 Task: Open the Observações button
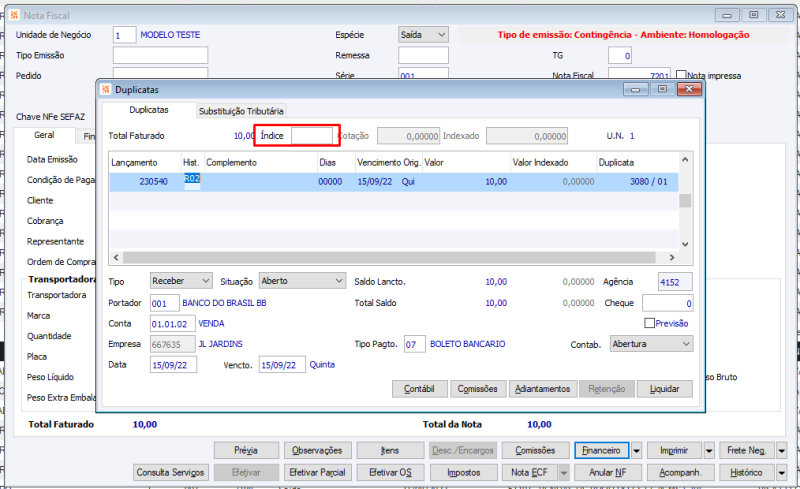point(317,451)
